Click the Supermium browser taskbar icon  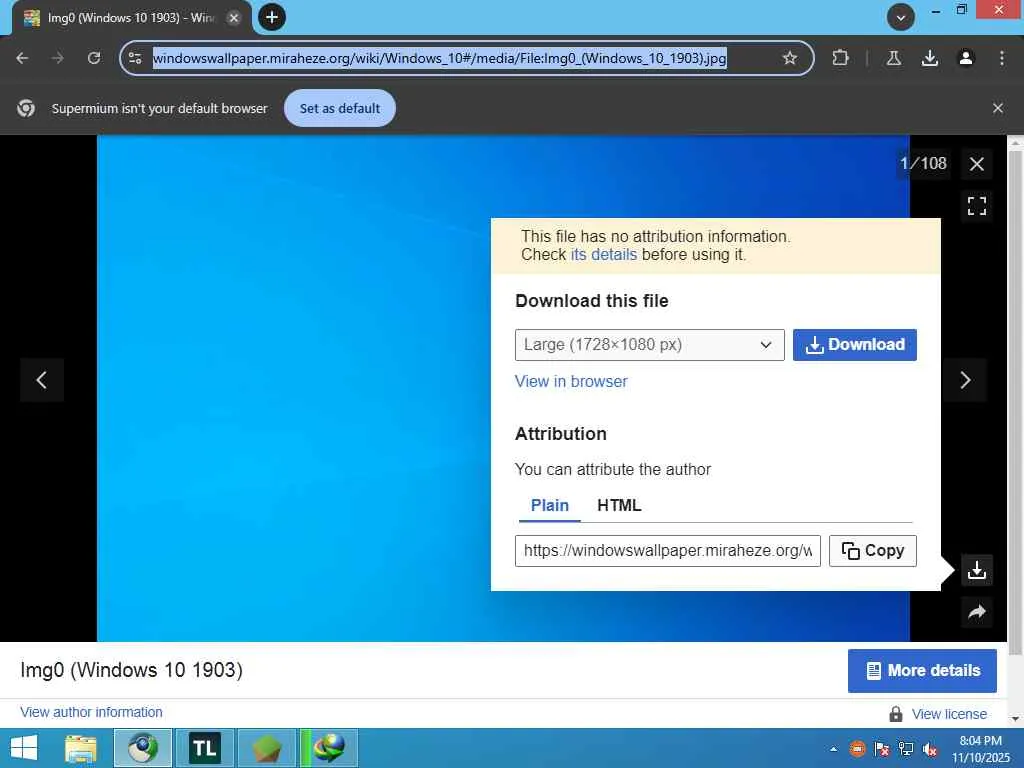(x=143, y=748)
